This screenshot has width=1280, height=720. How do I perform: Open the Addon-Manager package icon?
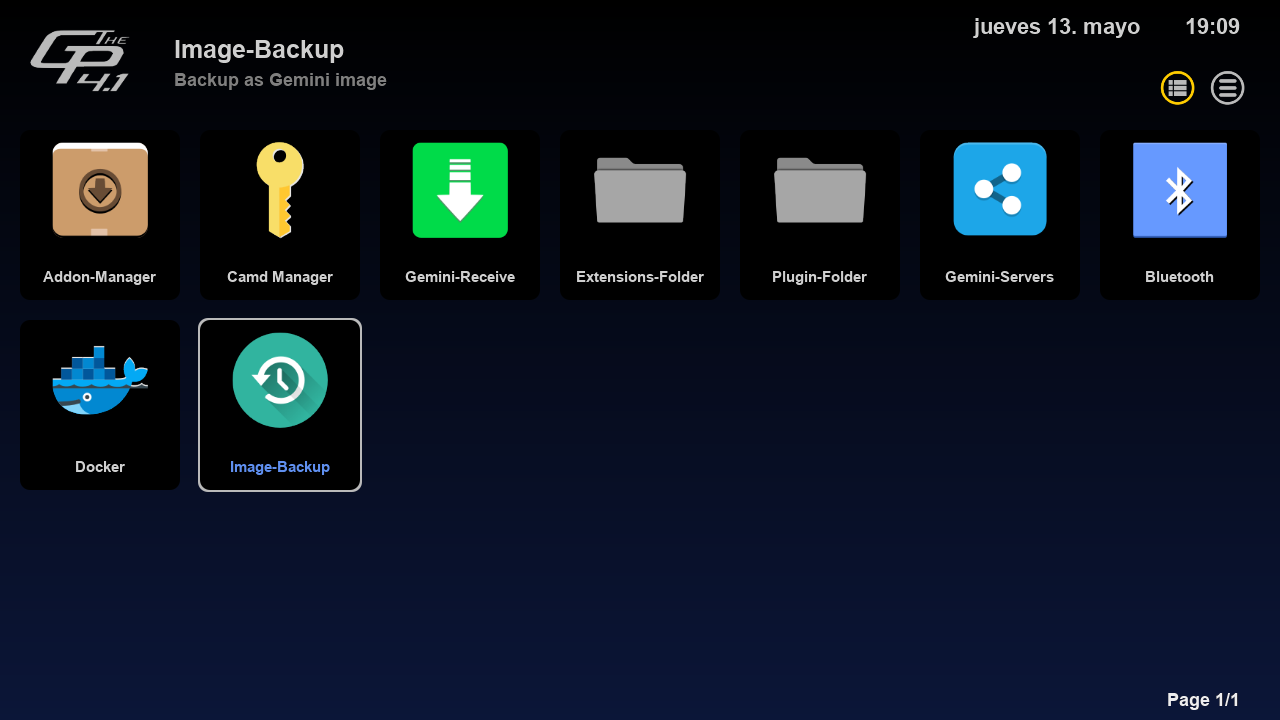(x=100, y=190)
